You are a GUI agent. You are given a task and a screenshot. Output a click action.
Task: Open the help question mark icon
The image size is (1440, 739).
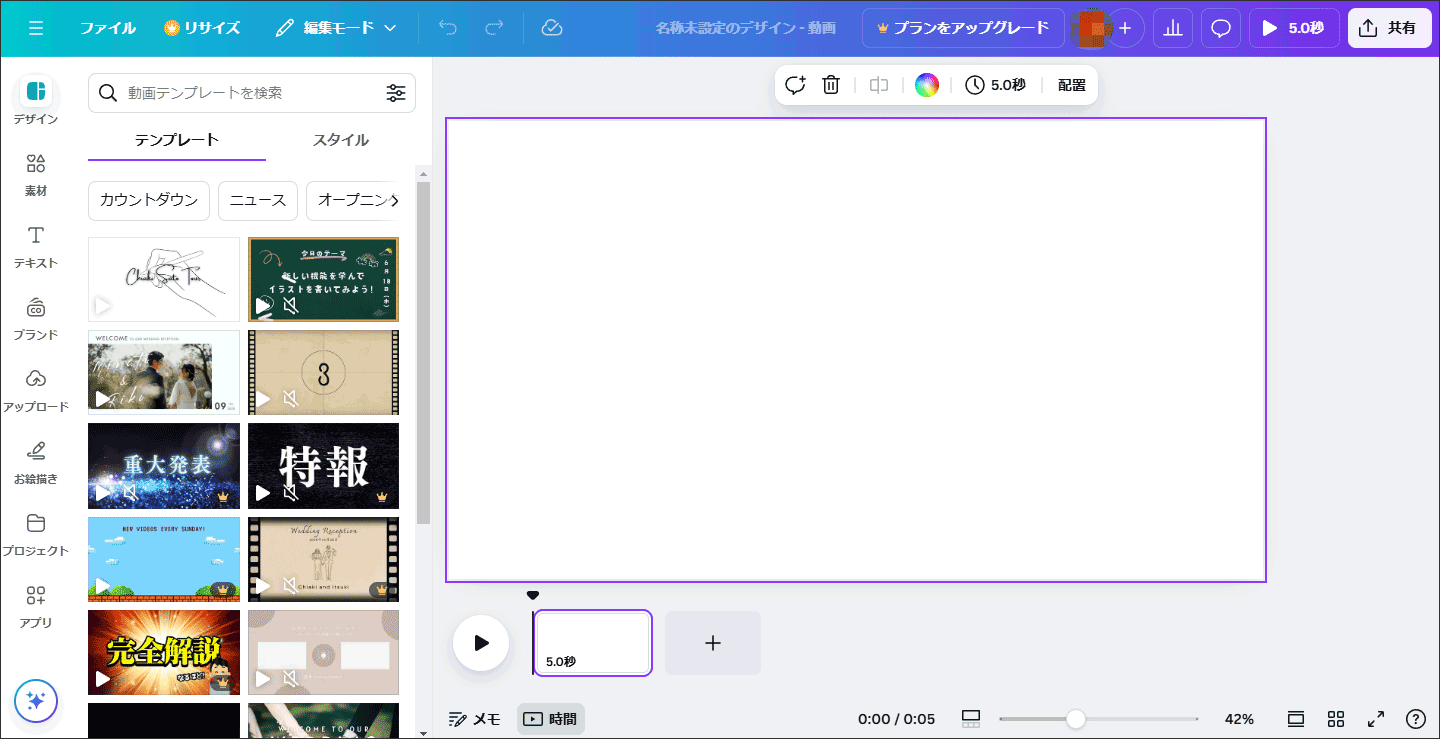click(1416, 719)
